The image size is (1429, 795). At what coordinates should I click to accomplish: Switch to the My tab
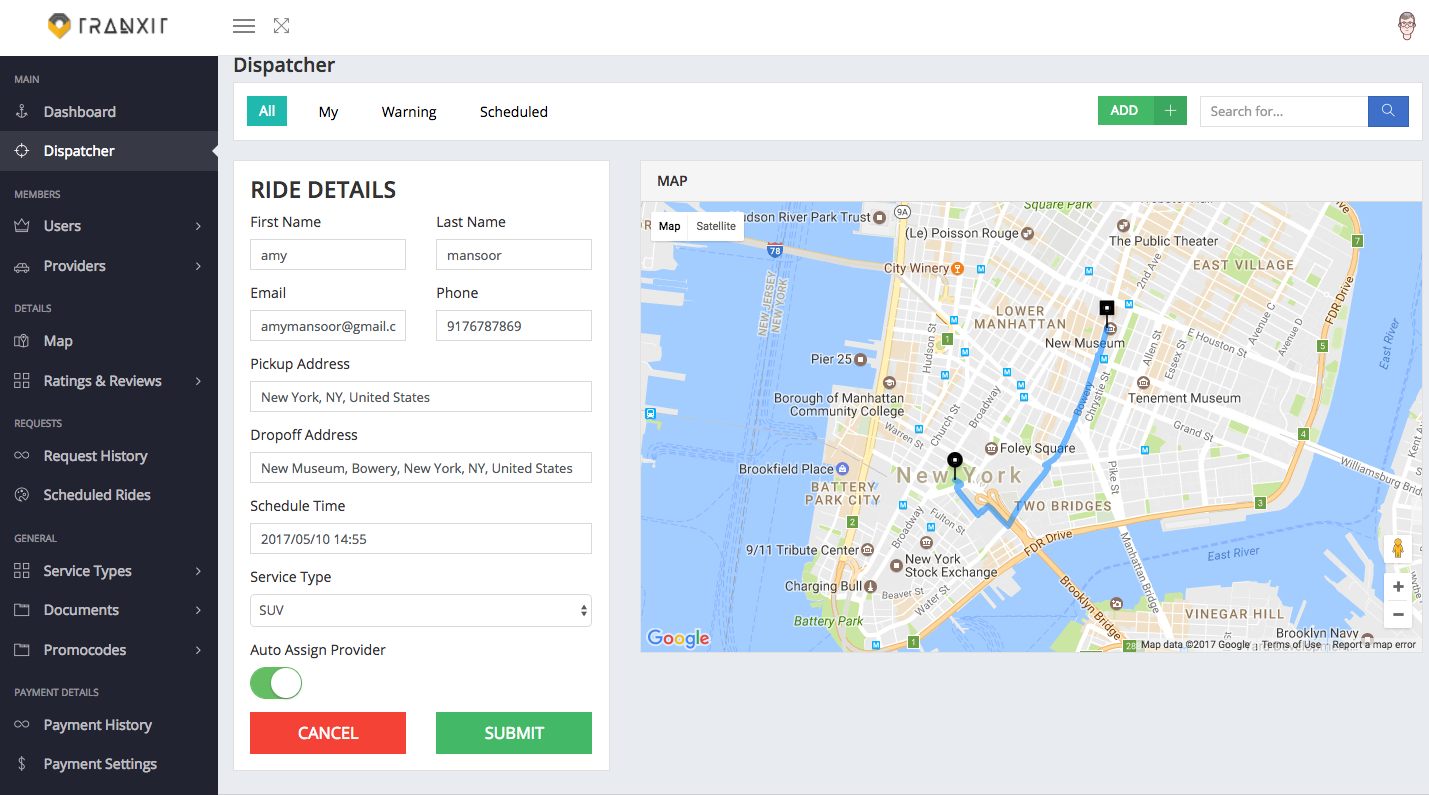(x=328, y=112)
